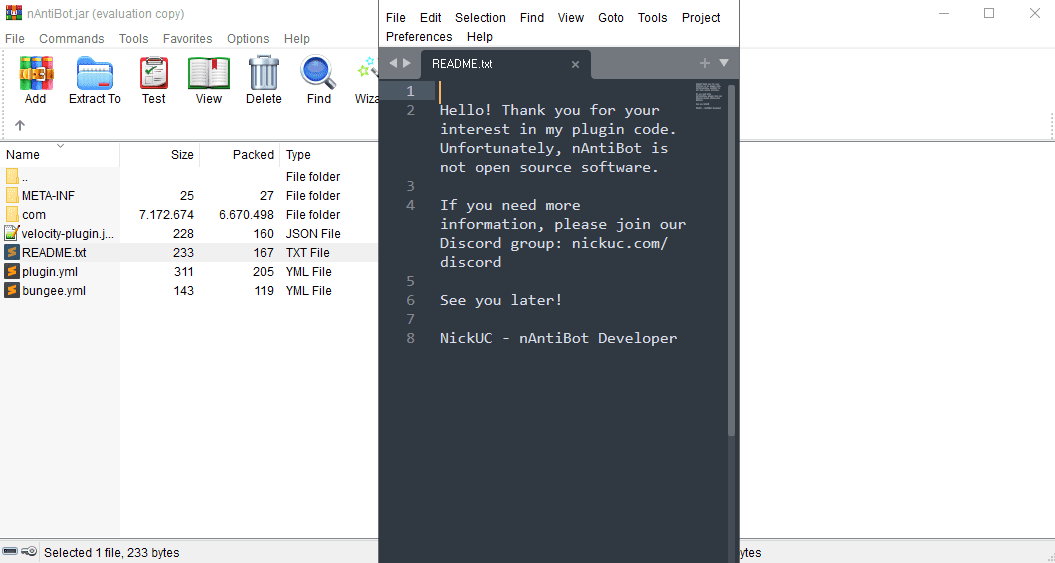Click 'NickUC - nAntiBot Developer' line
Image resolution: width=1055 pixels, height=563 pixels.
pyautogui.click(x=558, y=338)
